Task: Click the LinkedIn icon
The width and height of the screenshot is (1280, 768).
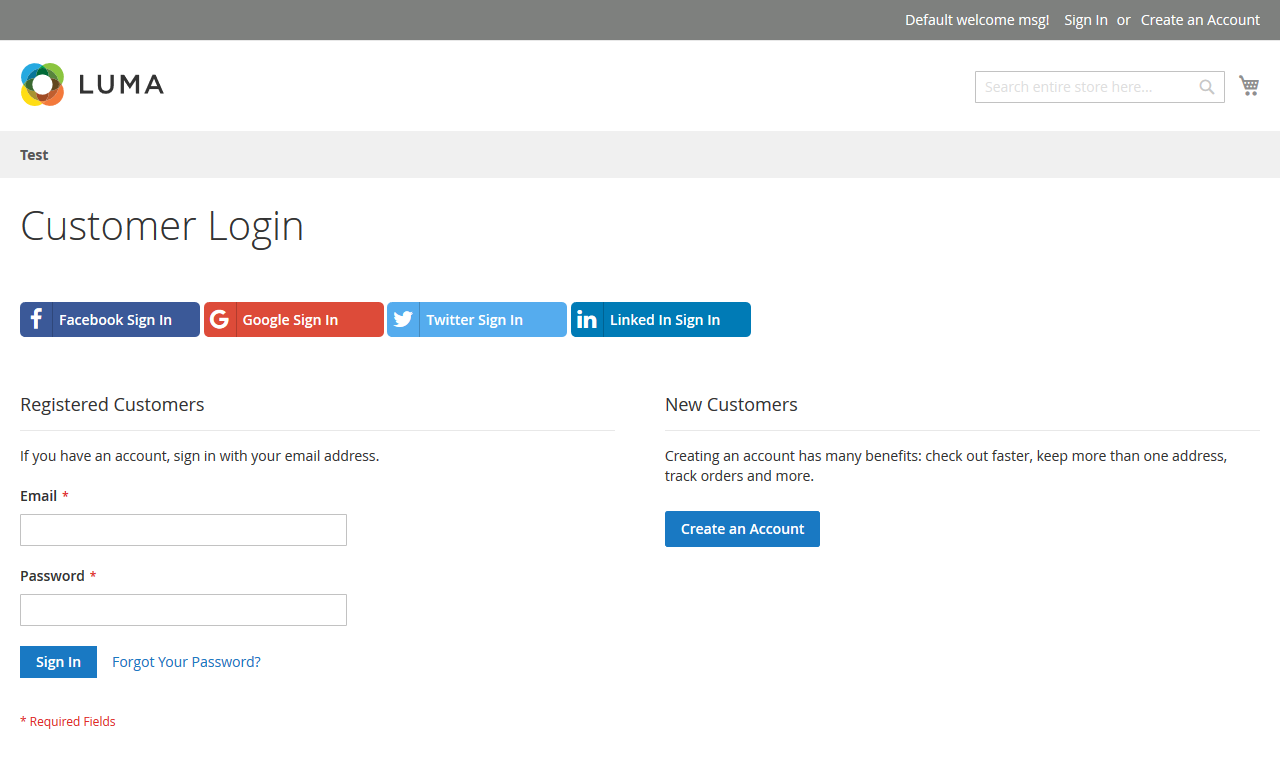Action: tap(586, 319)
